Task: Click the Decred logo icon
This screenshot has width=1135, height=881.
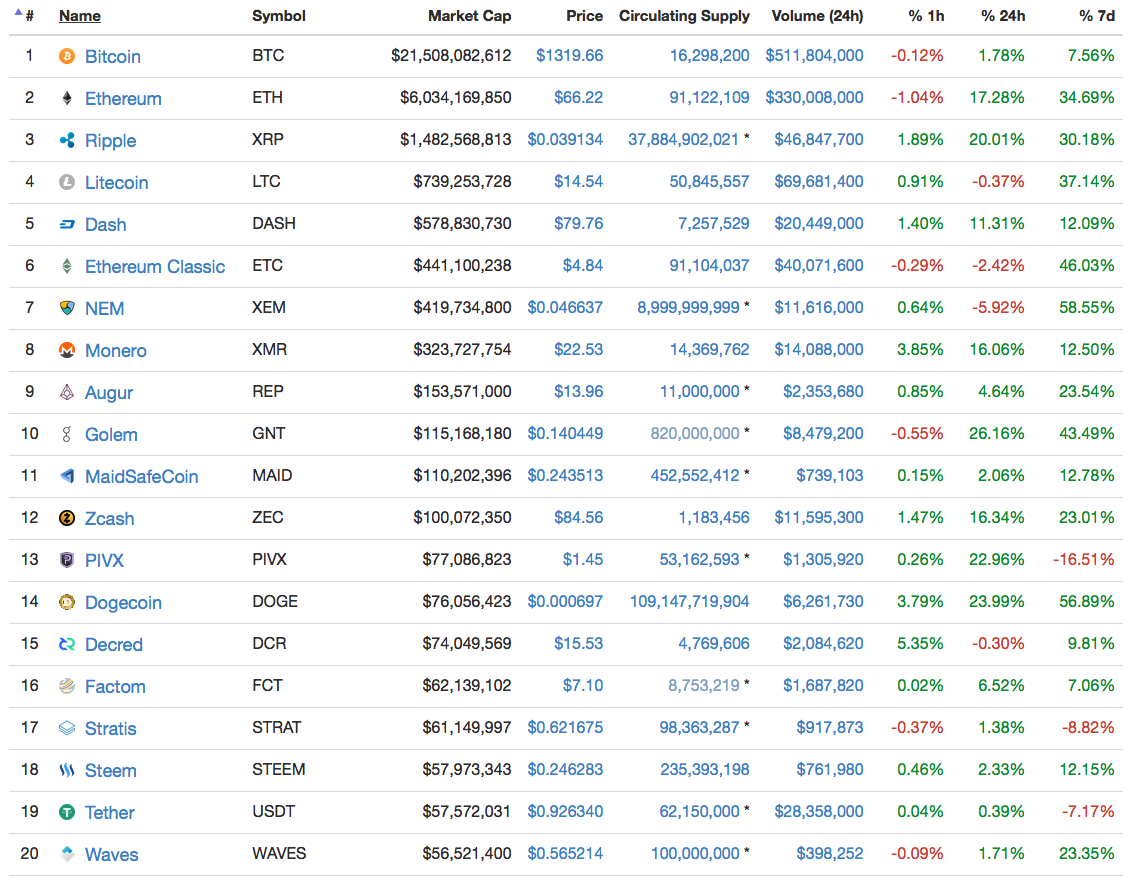Action: 67,644
